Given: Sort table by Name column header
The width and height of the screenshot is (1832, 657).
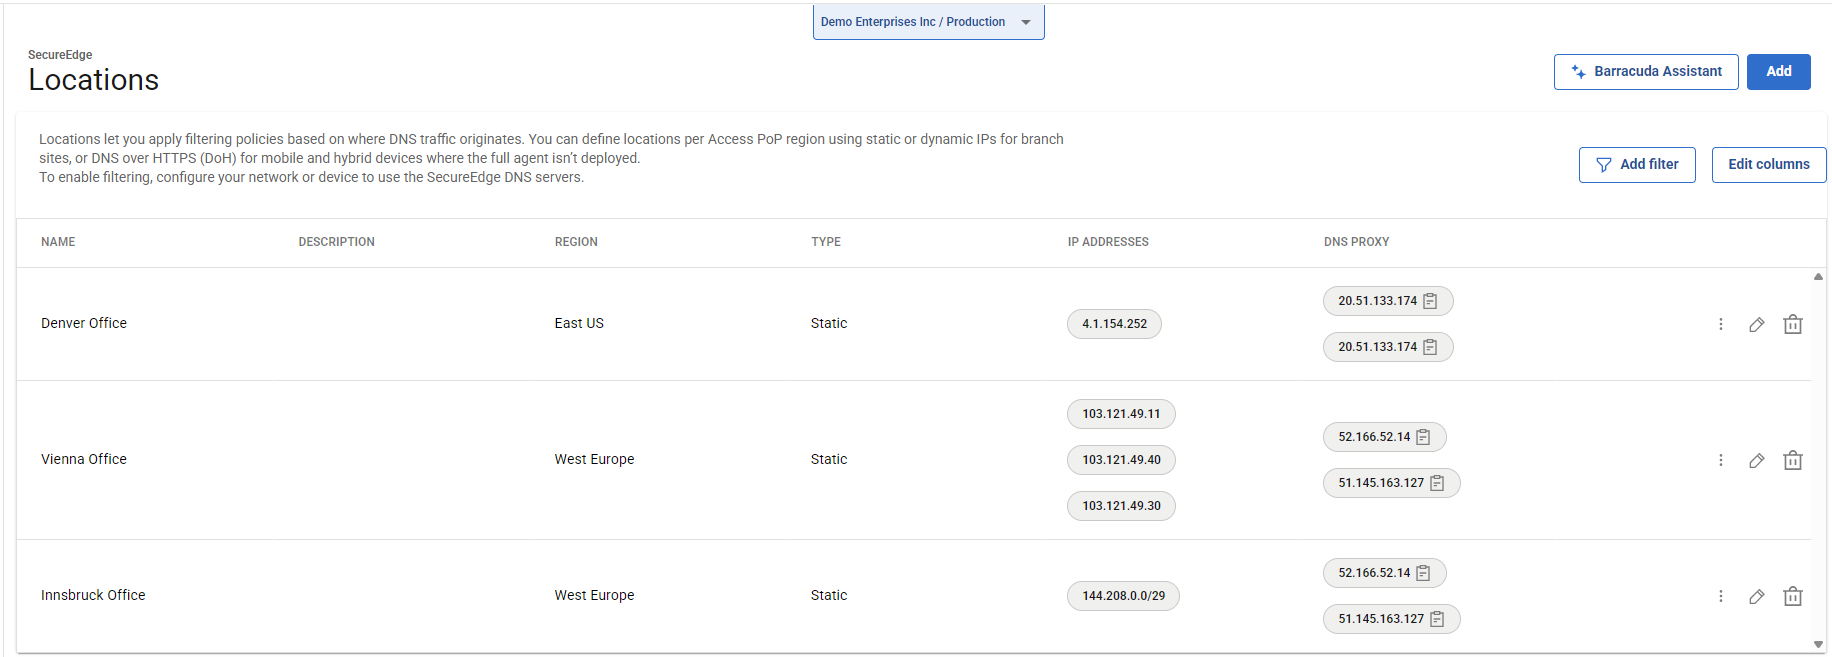Looking at the screenshot, I should click(x=58, y=242).
